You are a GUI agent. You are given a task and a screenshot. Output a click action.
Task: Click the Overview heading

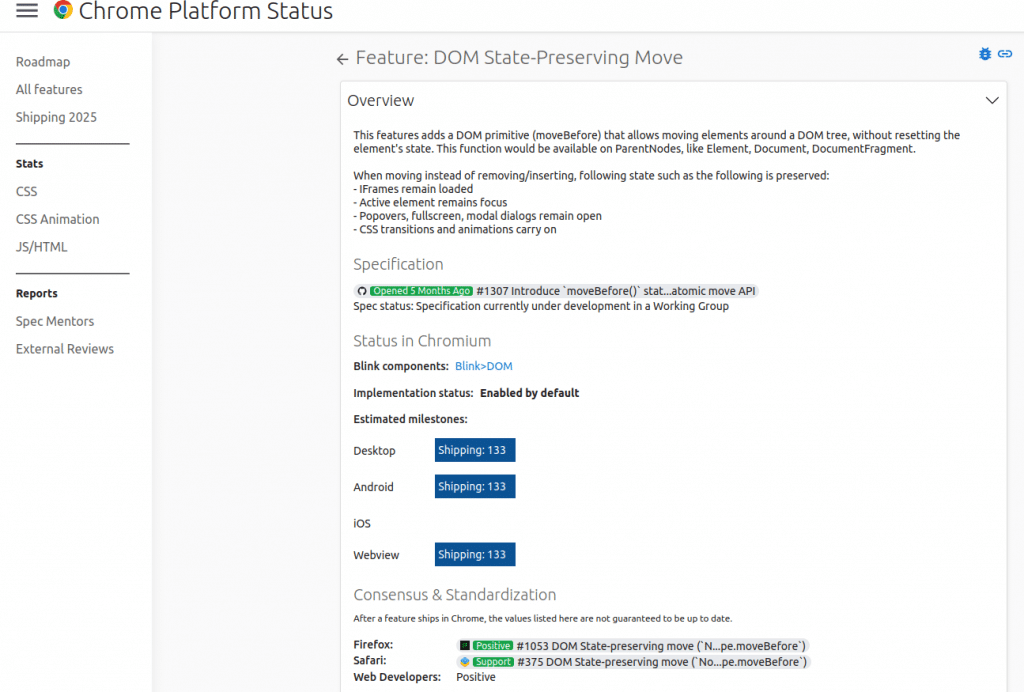click(x=381, y=101)
